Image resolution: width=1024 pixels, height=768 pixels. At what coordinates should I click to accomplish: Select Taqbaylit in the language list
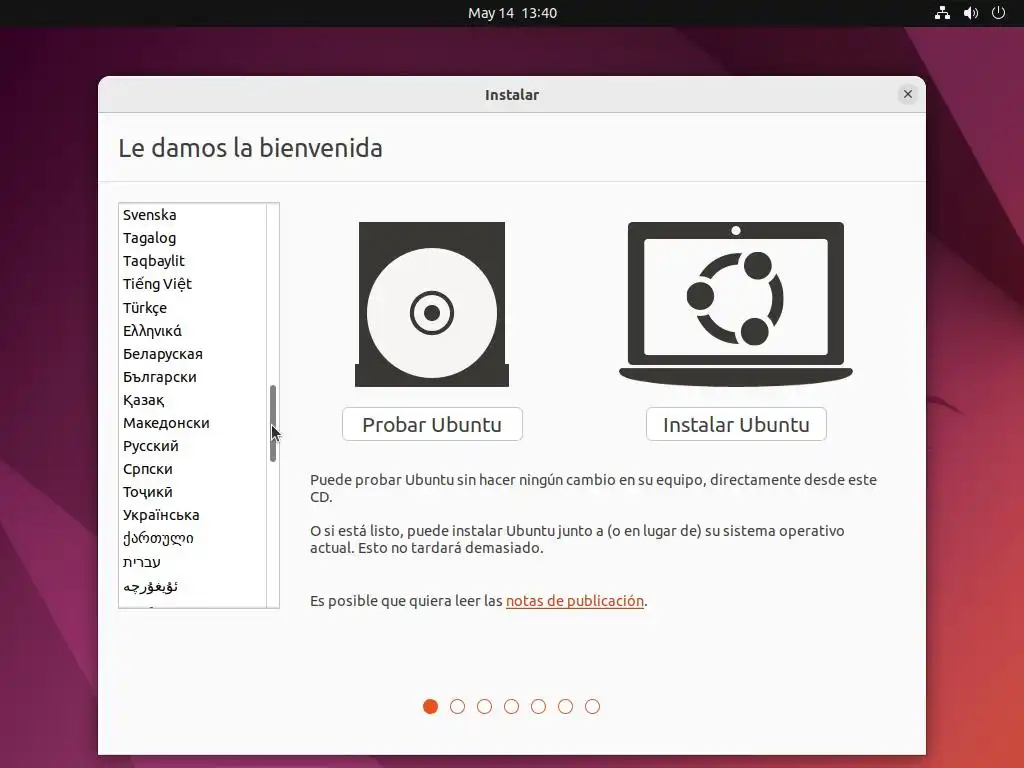(x=193, y=261)
